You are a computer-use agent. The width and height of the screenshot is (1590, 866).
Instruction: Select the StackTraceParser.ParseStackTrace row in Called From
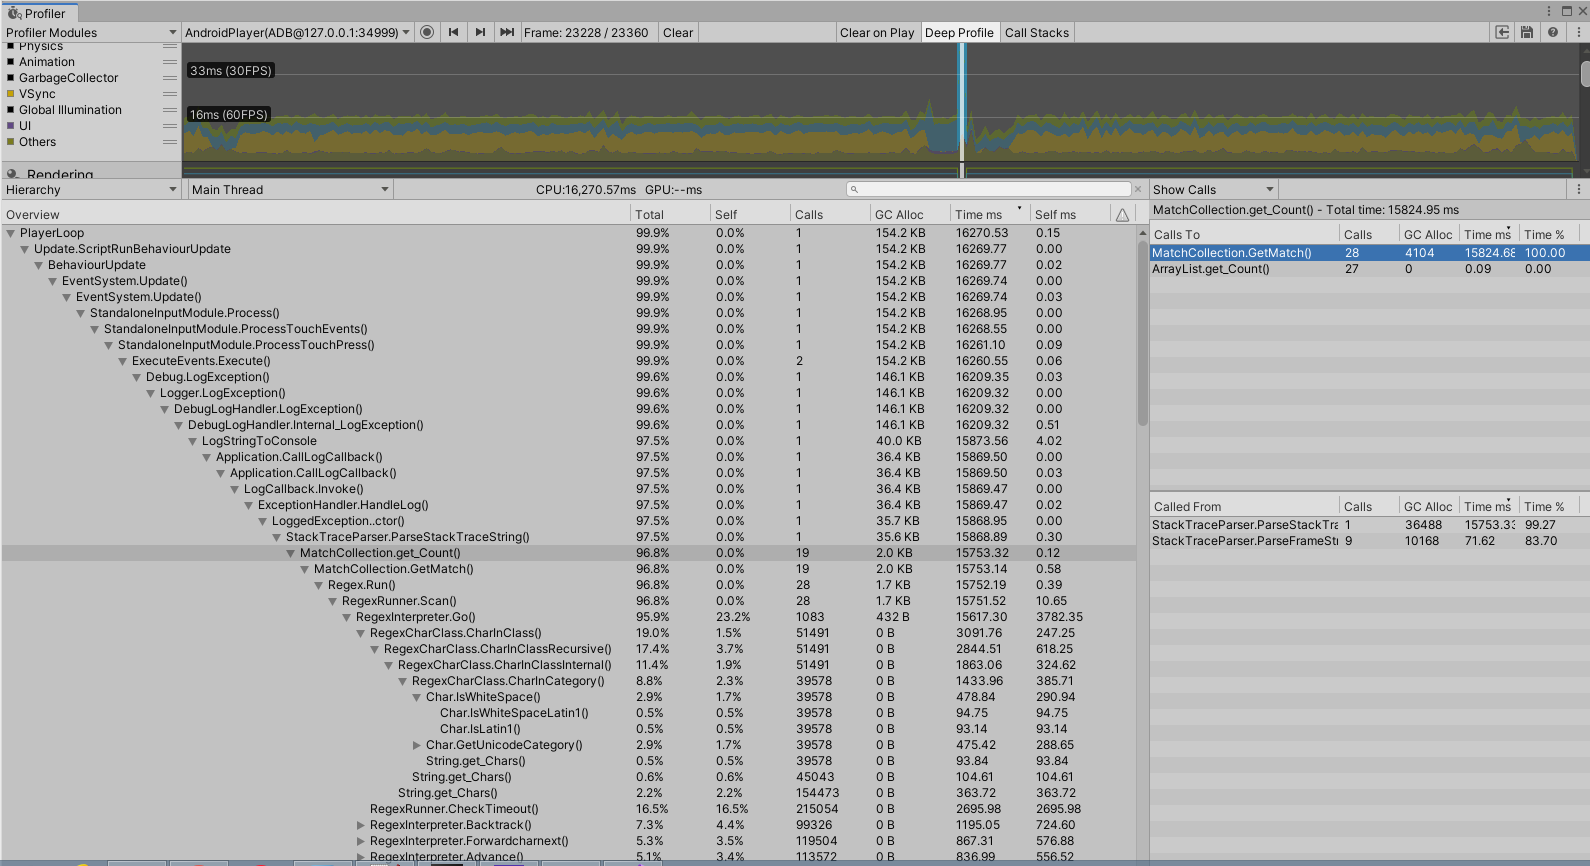click(x=1369, y=525)
